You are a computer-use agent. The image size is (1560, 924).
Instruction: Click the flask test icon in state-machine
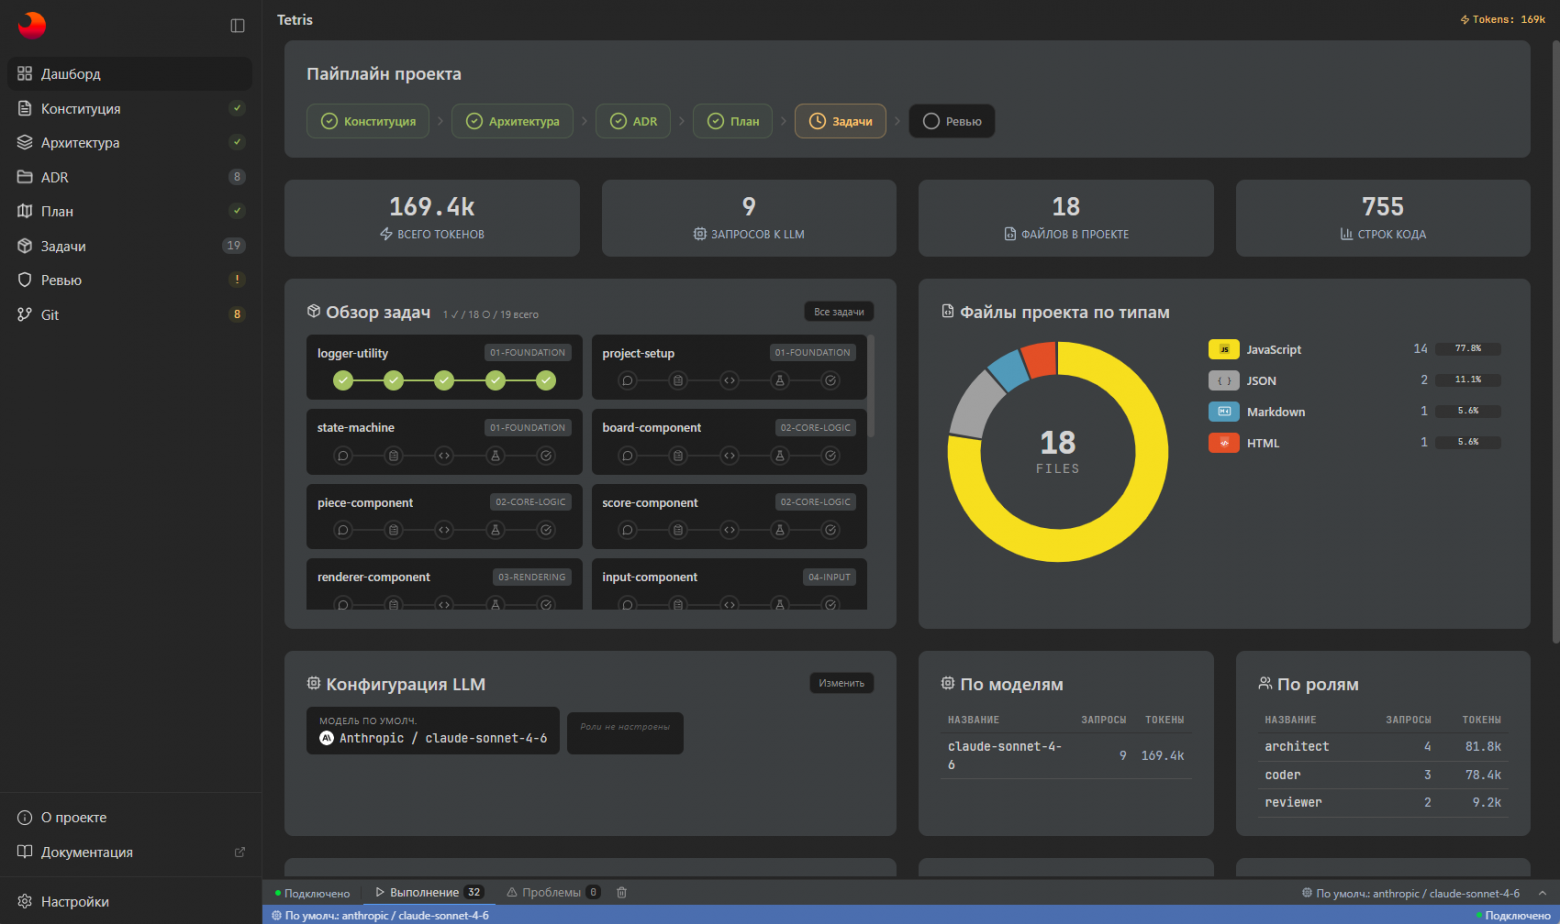(x=495, y=456)
